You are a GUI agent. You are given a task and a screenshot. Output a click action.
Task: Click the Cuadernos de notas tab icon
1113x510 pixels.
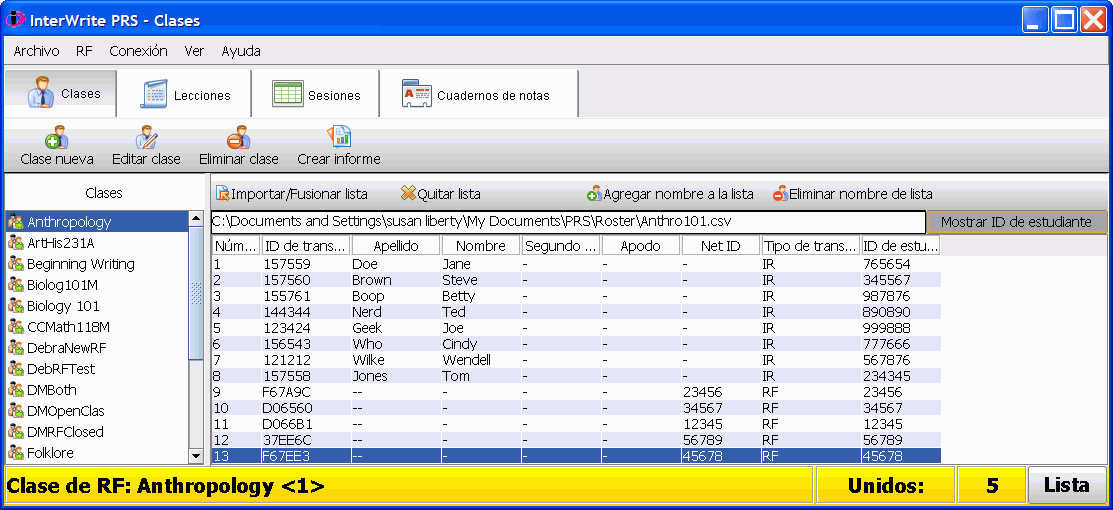click(417, 94)
